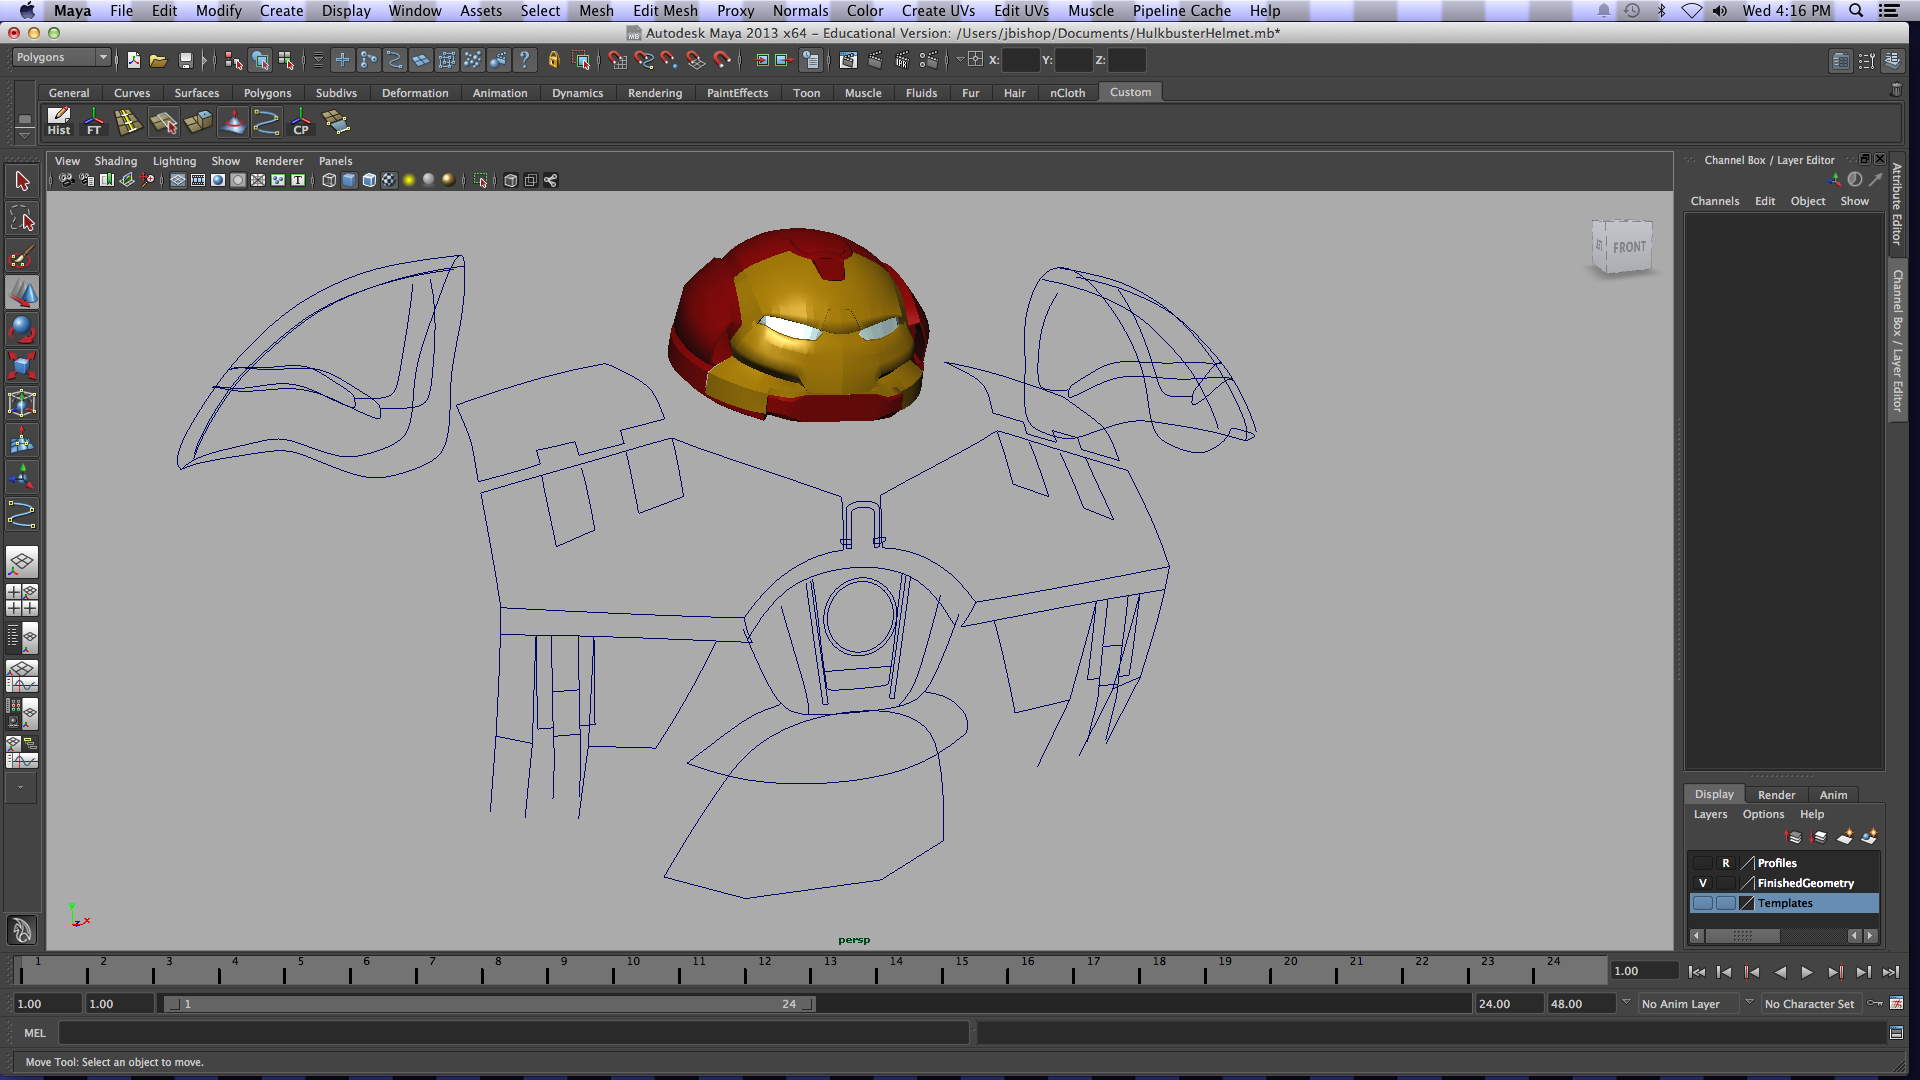The width and height of the screenshot is (1920, 1080).
Task: Click the range slider bar handle at 24
Action: 810,1004
